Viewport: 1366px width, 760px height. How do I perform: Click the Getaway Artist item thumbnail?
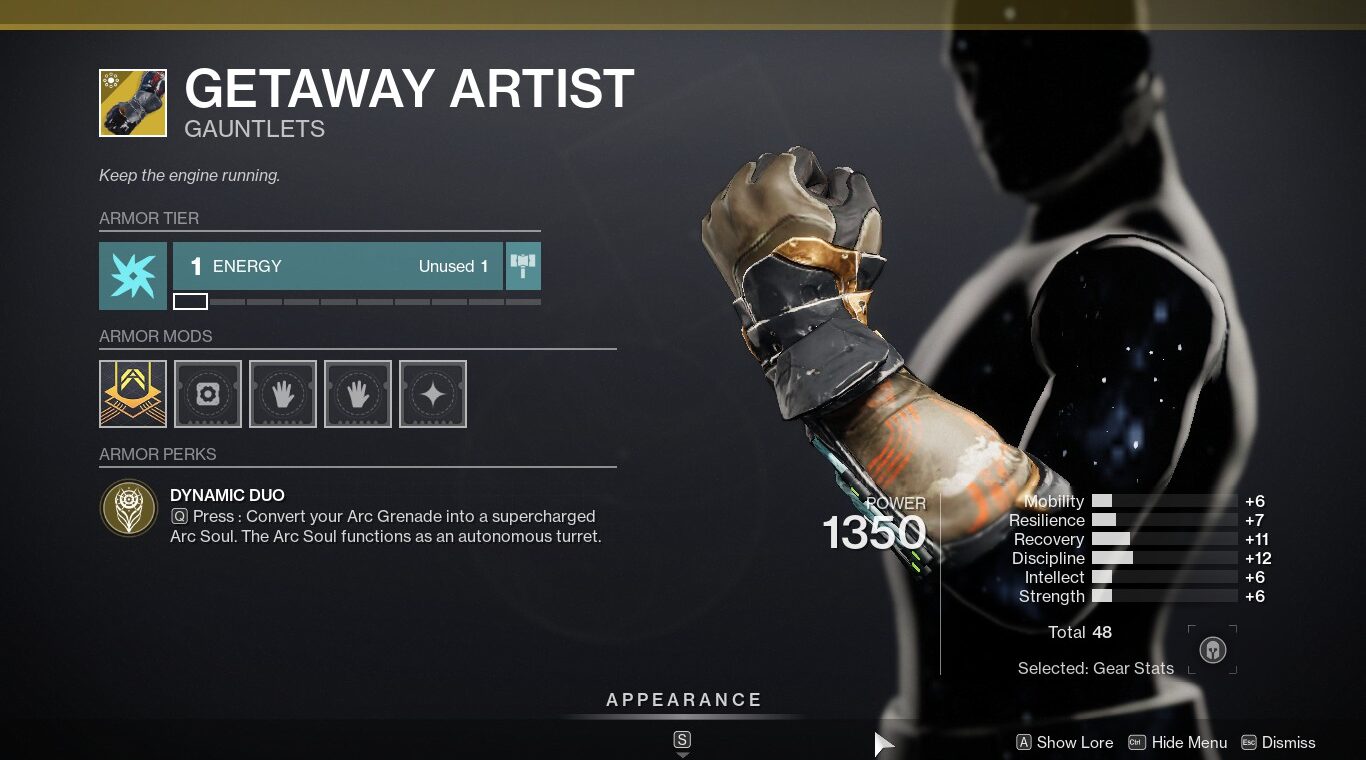[x=133, y=103]
